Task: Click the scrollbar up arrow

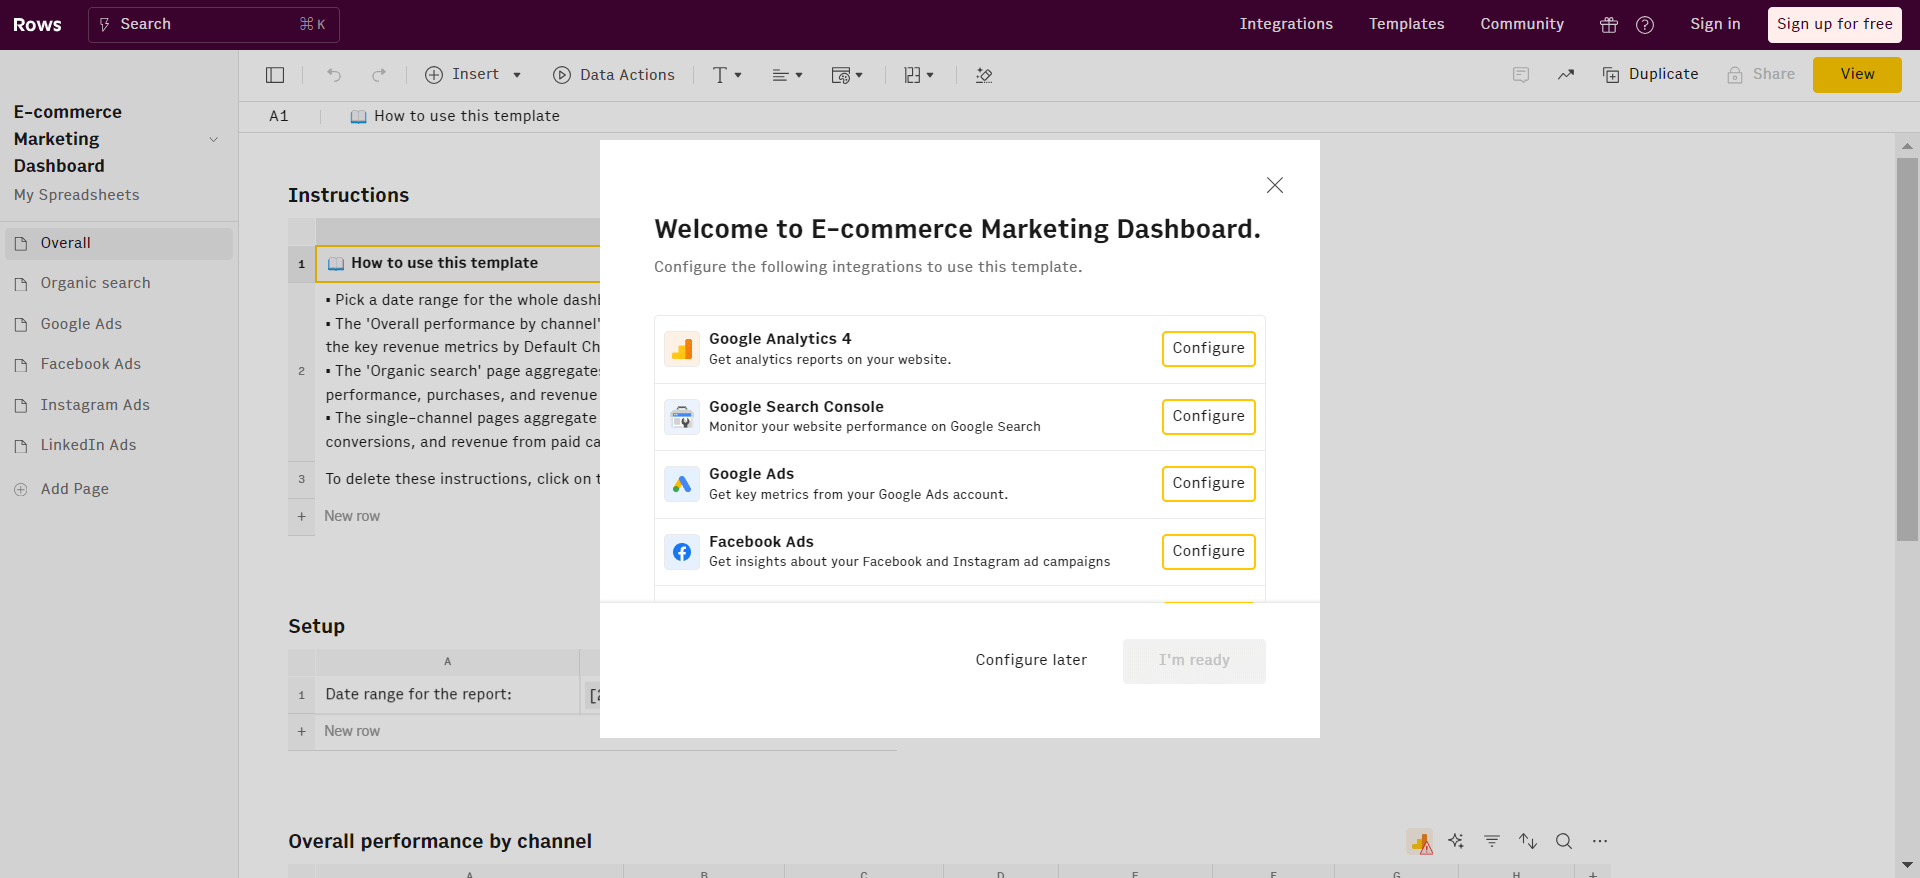Action: (1908, 146)
